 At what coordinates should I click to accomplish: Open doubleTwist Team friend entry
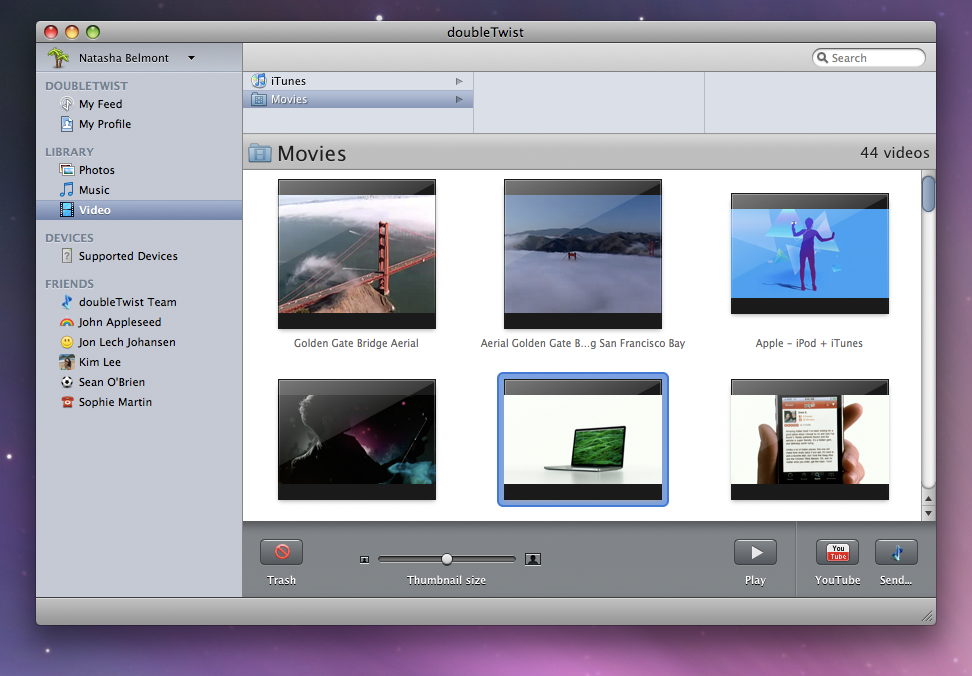pos(127,302)
